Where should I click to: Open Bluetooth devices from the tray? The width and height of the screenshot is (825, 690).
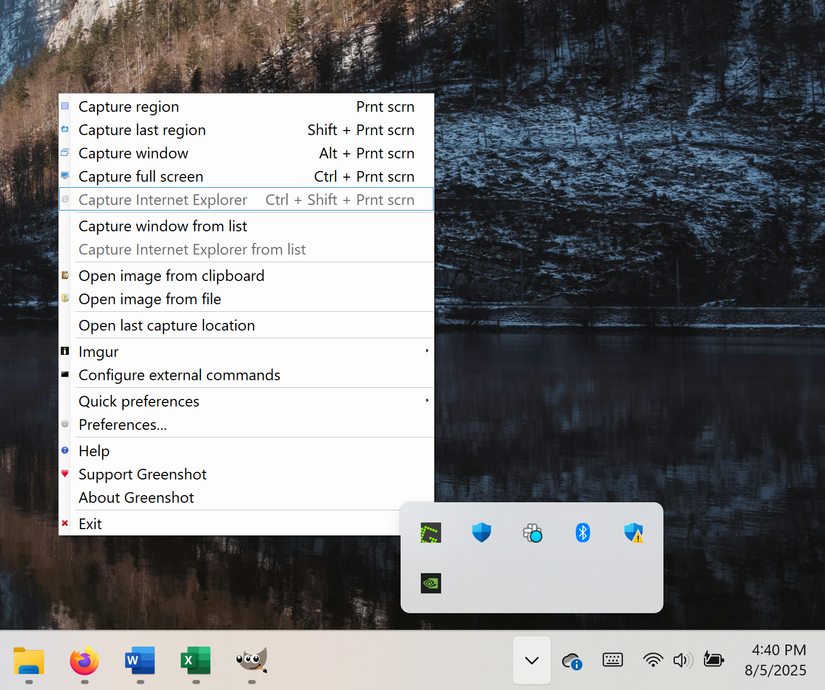pyautogui.click(x=583, y=533)
